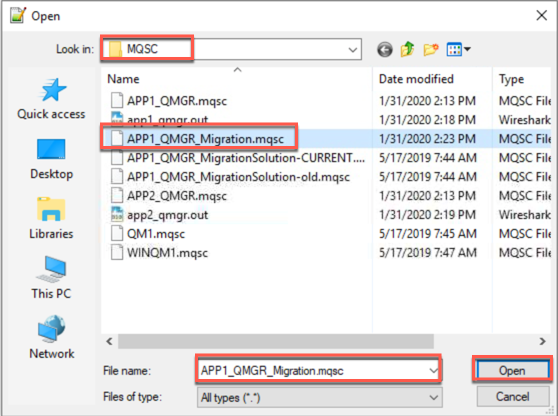
Task: Go back to last folder visited
Action: point(385,49)
